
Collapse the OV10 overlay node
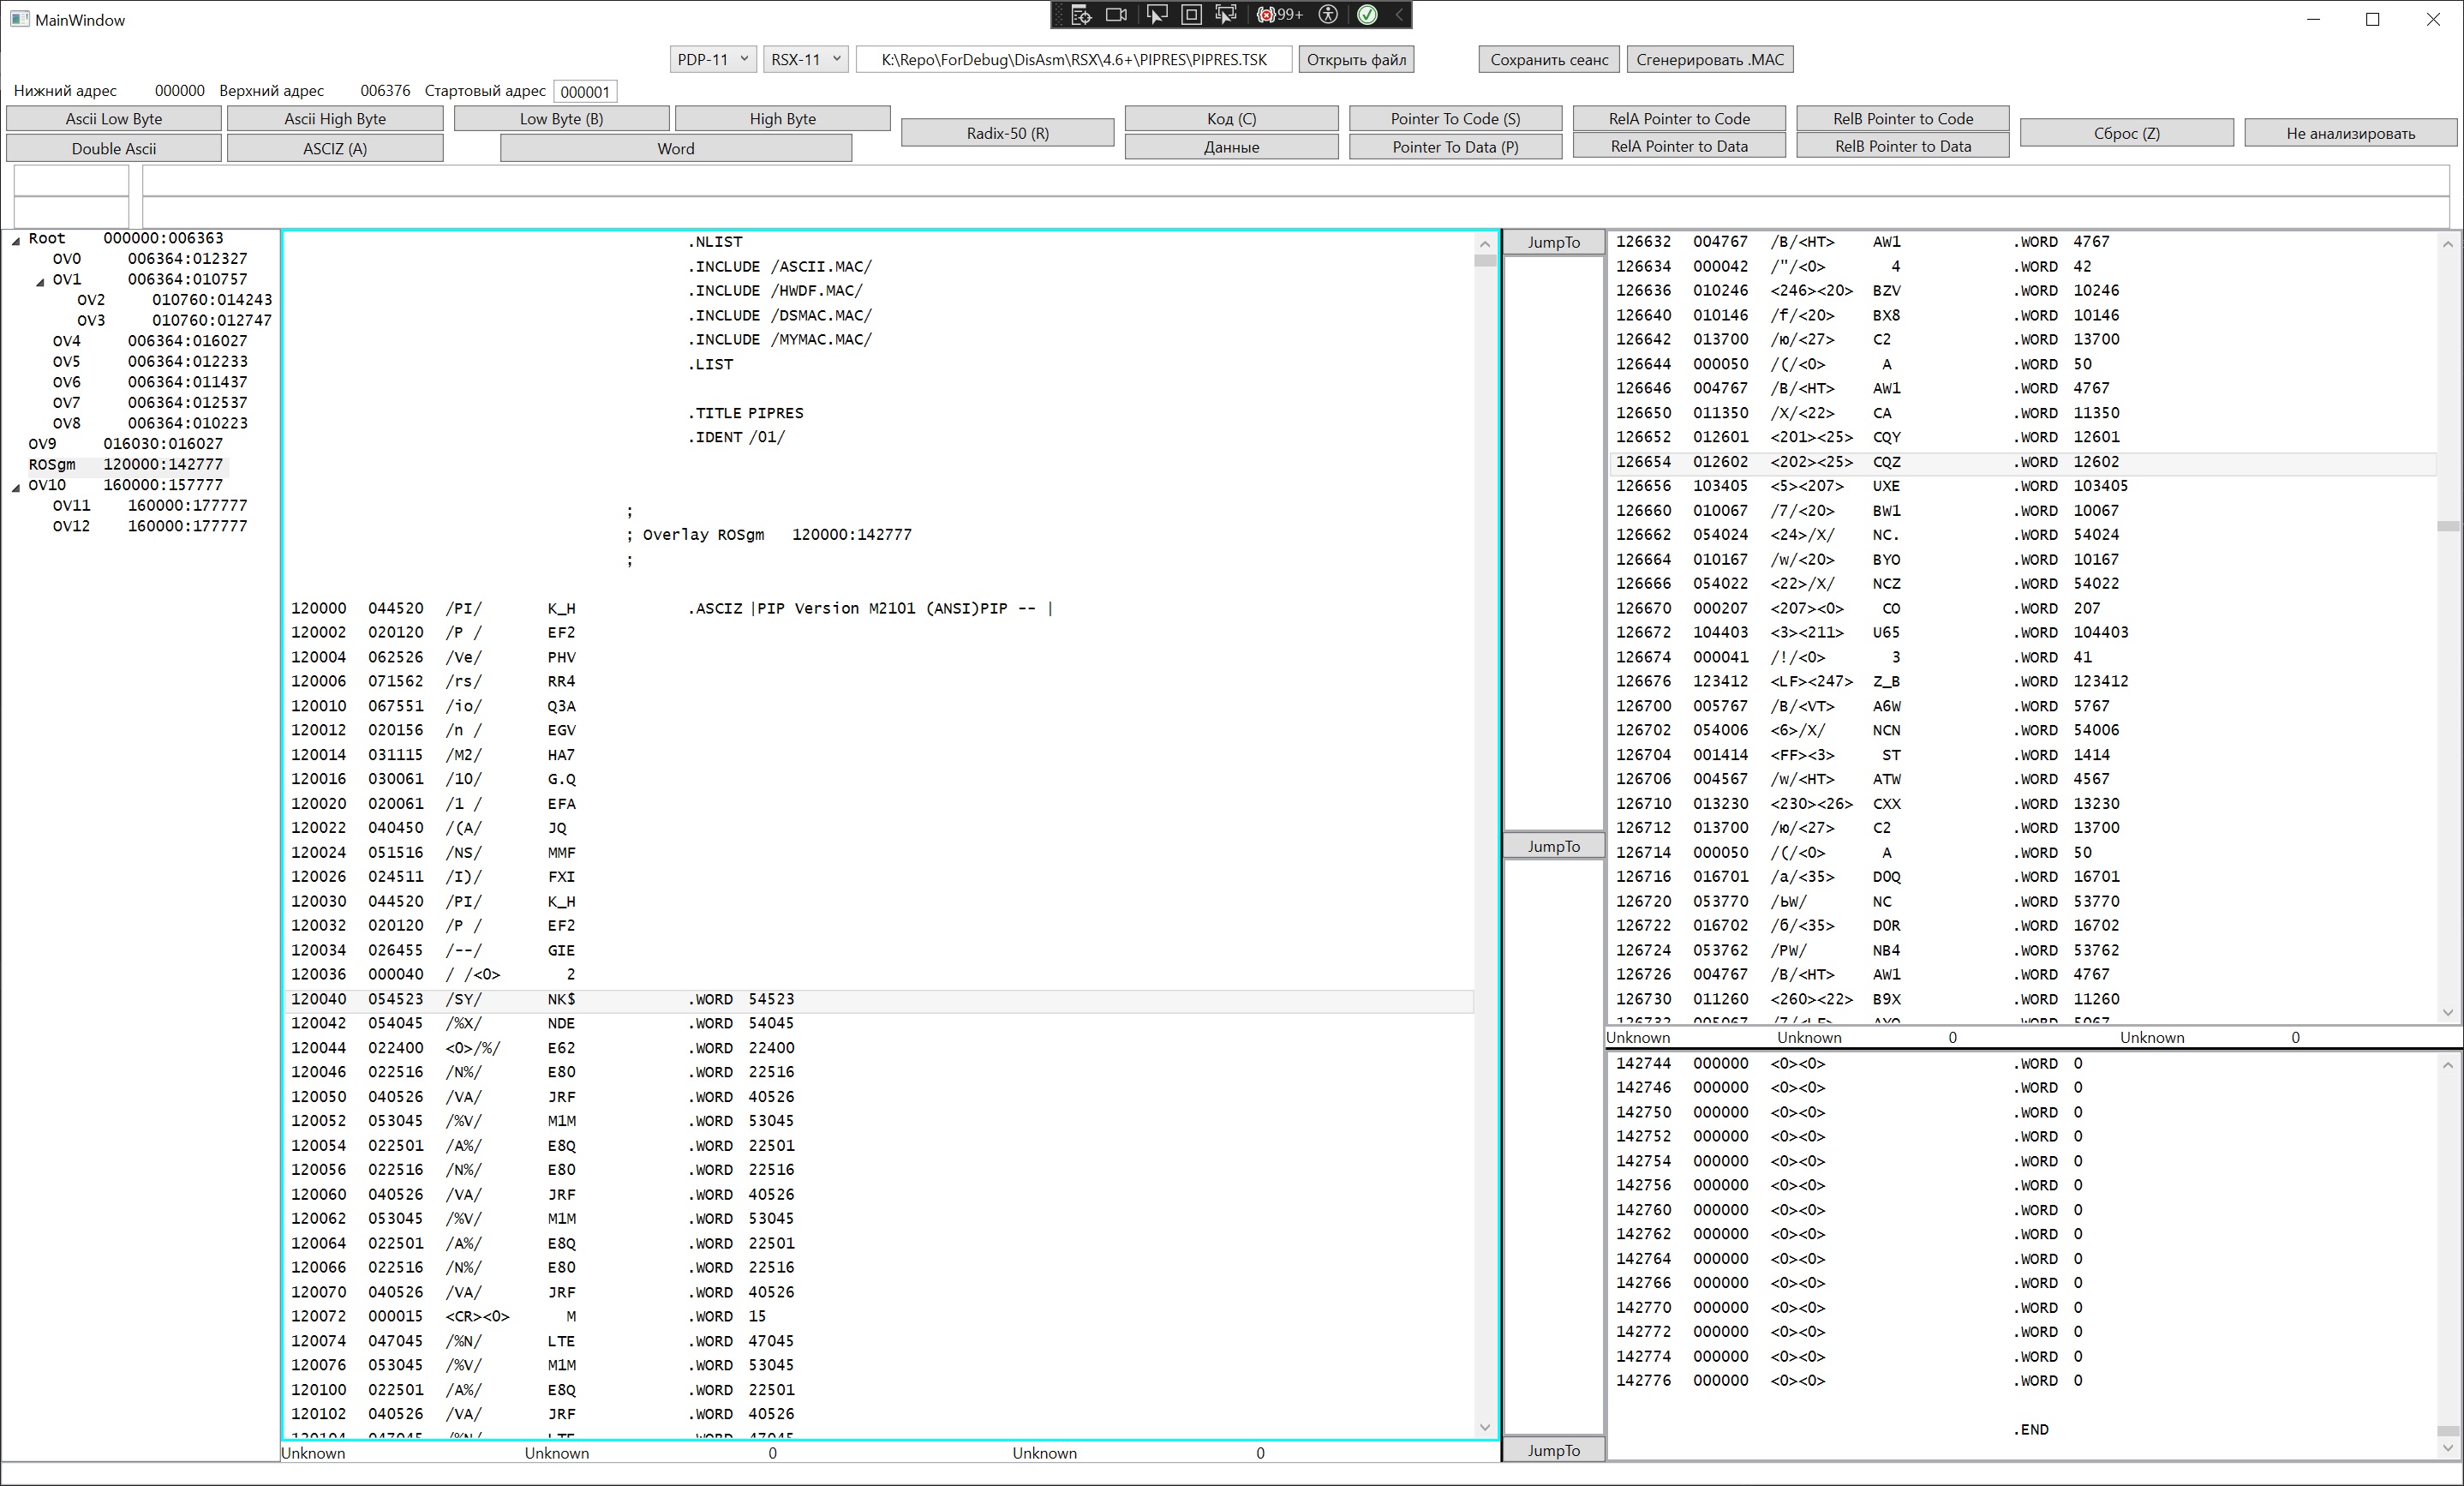(16, 487)
